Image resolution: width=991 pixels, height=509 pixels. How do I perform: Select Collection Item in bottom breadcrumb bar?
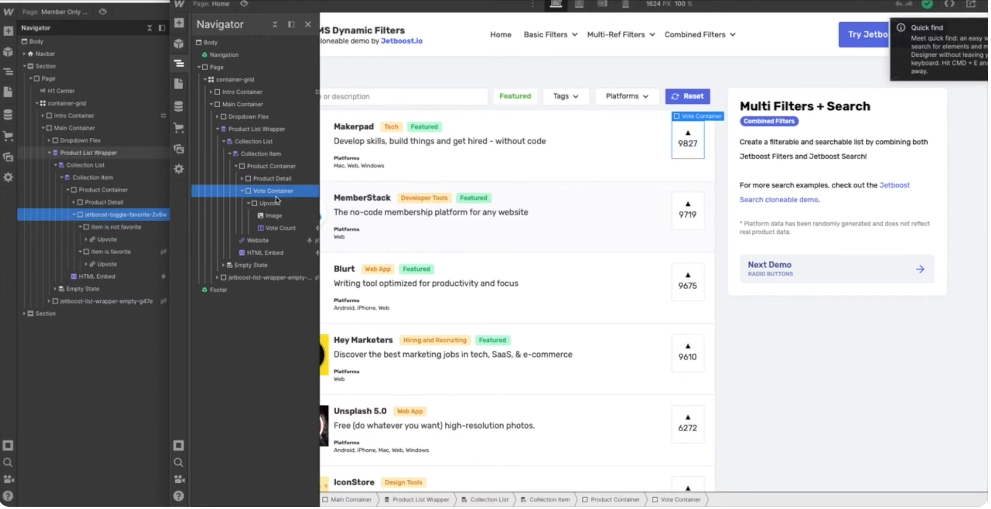pos(545,500)
